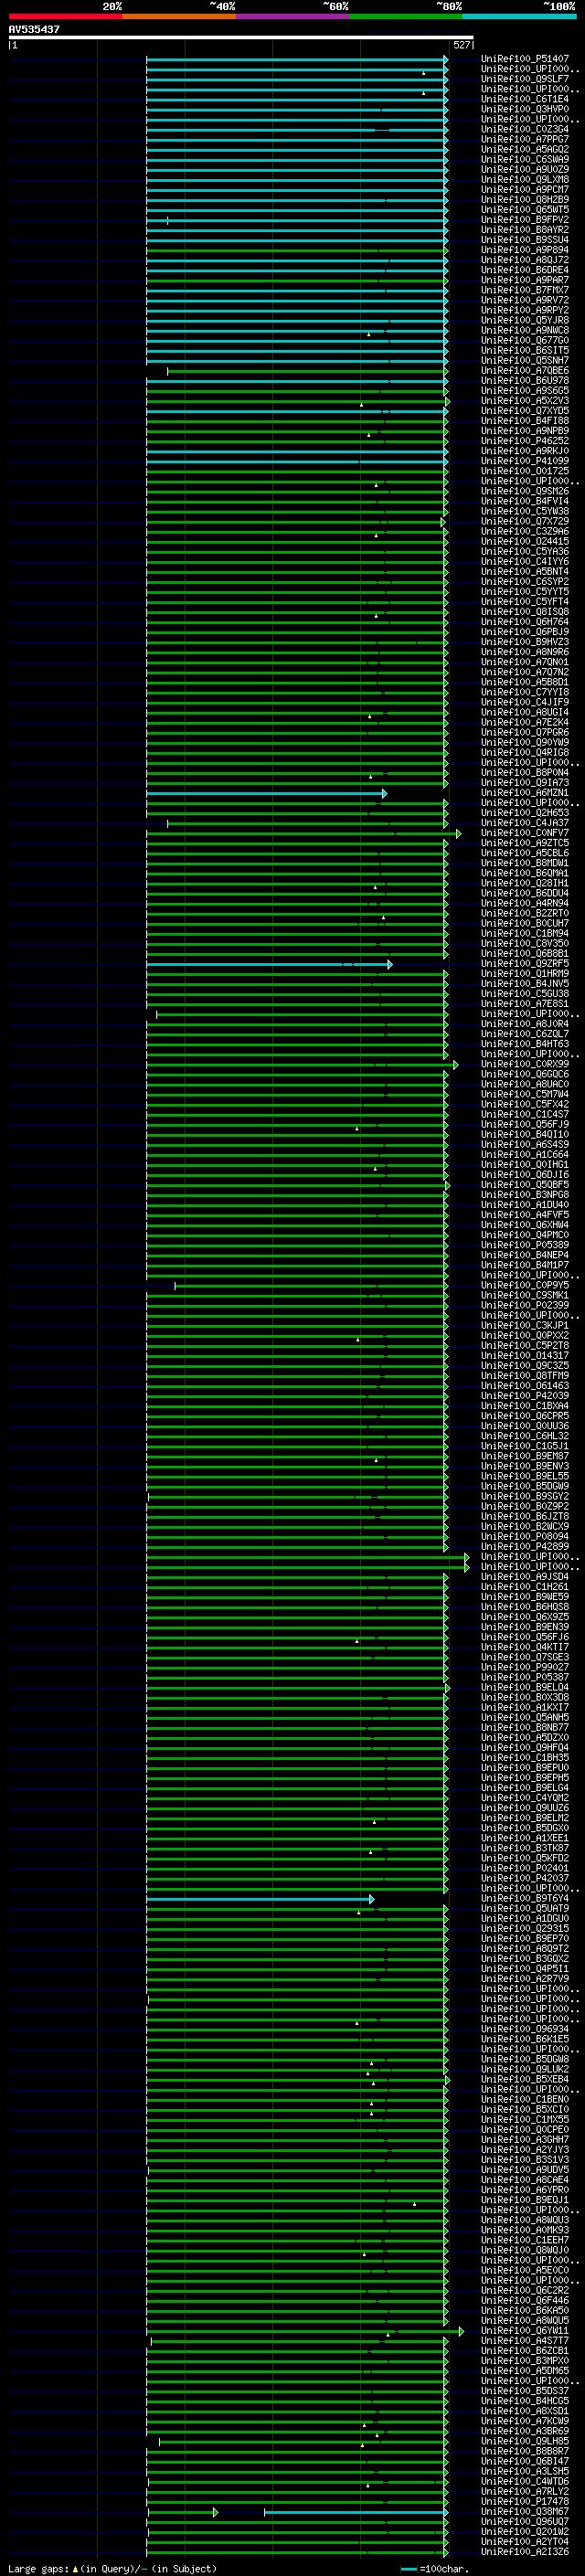Viewport: 585px width, 2576px height.
Task: Click hit label UniRef100_Q28IH1
Action: [x=525, y=883]
